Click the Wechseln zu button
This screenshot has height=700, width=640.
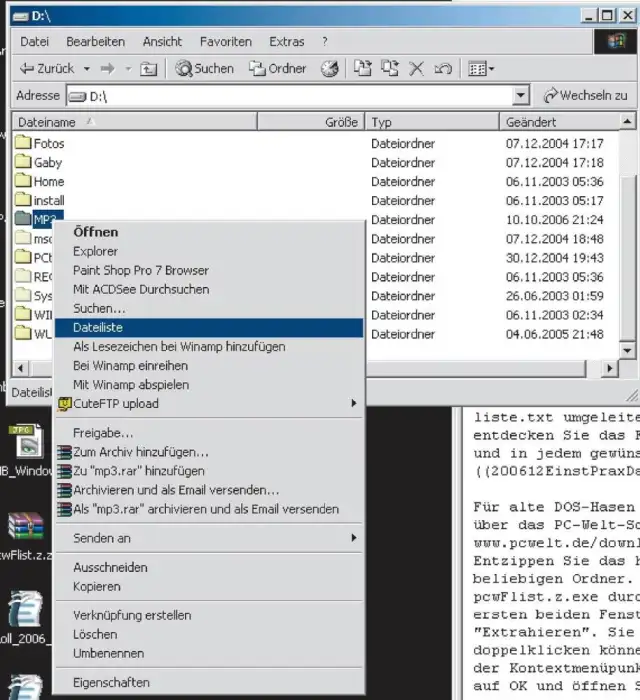click(x=586, y=96)
